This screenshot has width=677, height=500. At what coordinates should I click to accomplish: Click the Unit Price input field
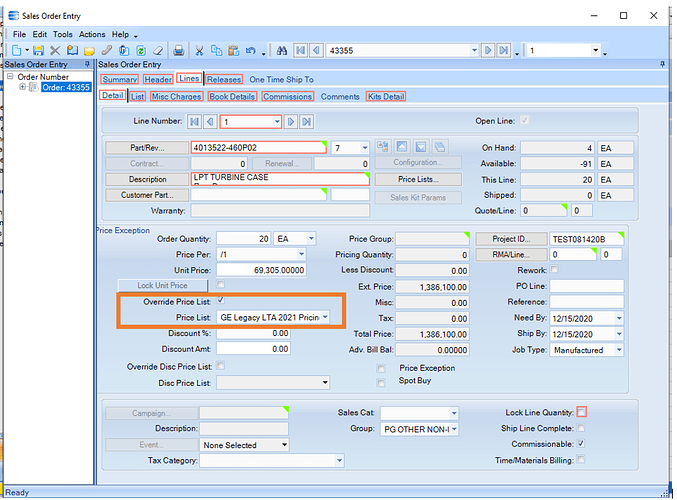pyautogui.click(x=261, y=270)
